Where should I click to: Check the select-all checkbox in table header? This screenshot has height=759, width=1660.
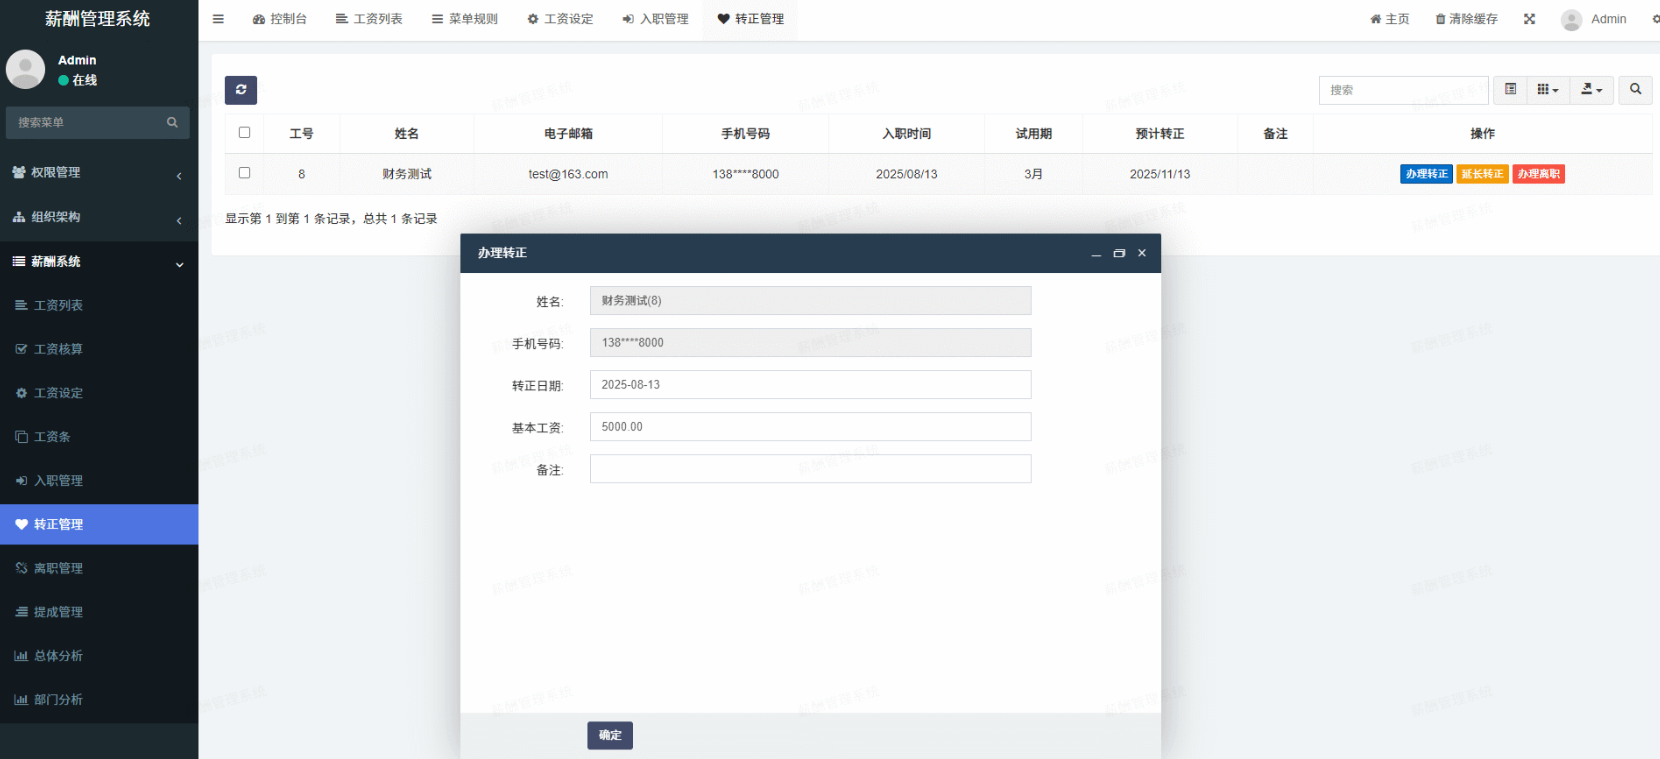pyautogui.click(x=244, y=133)
